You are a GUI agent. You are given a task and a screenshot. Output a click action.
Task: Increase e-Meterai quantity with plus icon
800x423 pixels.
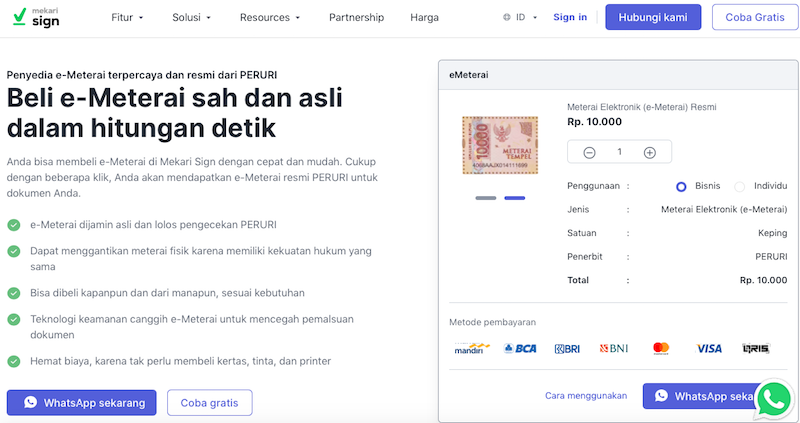649,153
